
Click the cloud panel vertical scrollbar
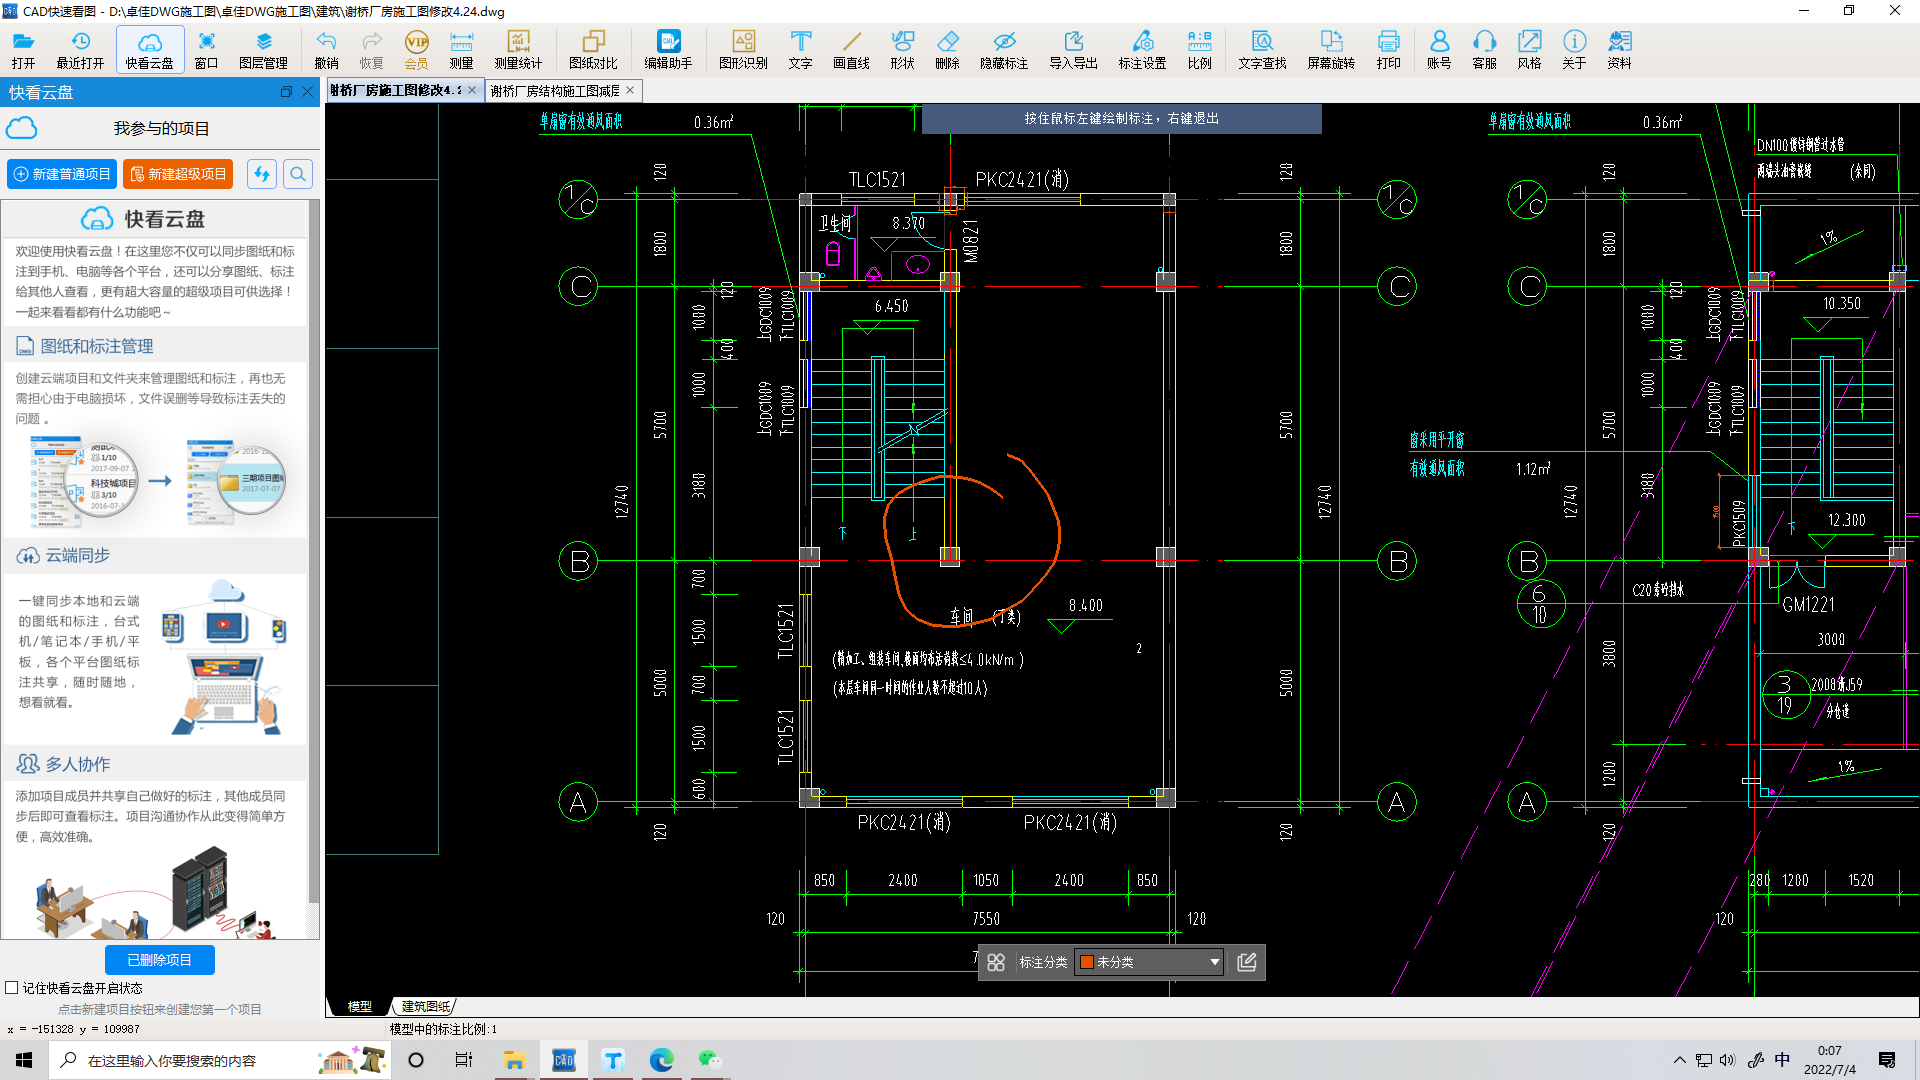314,550
